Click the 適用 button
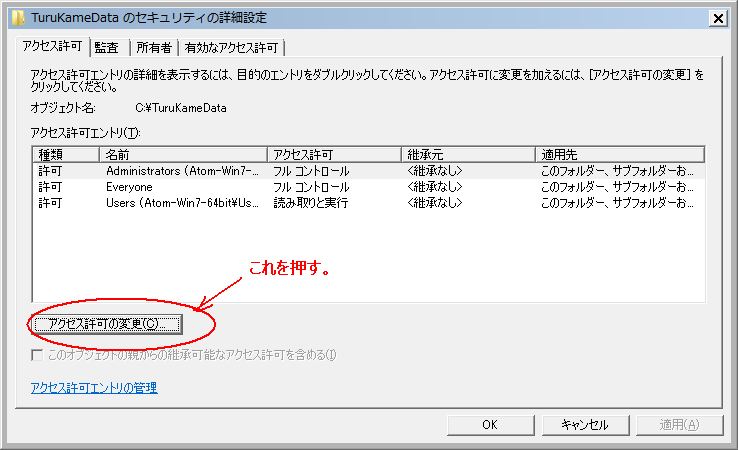The image size is (738, 450). (678, 424)
